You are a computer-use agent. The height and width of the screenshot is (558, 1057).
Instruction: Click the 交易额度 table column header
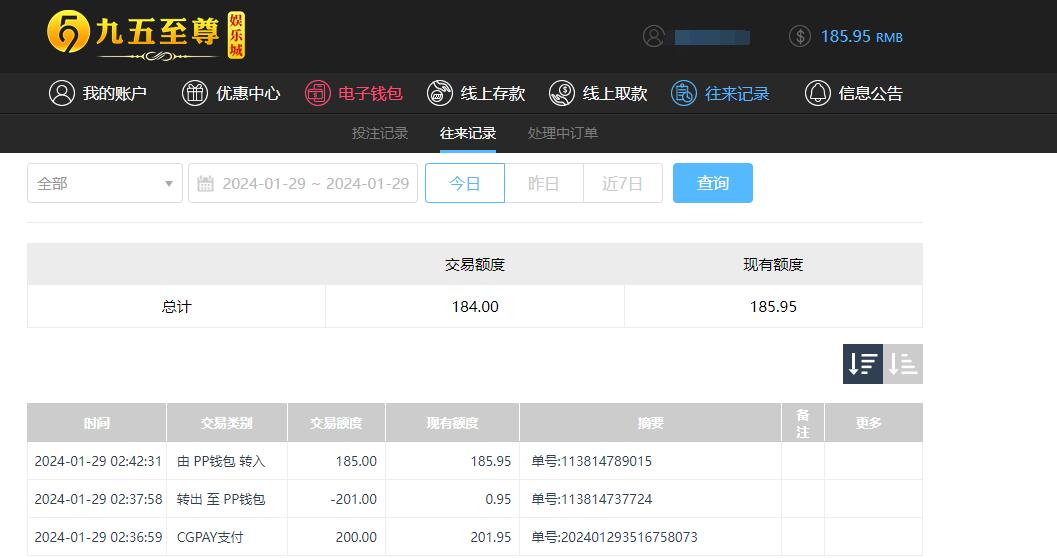click(x=336, y=423)
